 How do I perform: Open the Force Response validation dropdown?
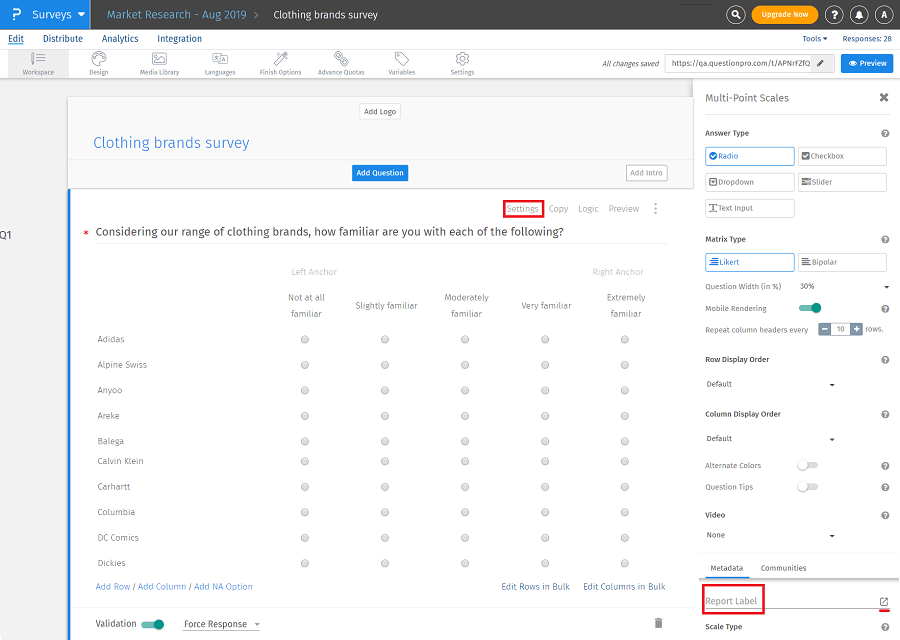point(221,624)
